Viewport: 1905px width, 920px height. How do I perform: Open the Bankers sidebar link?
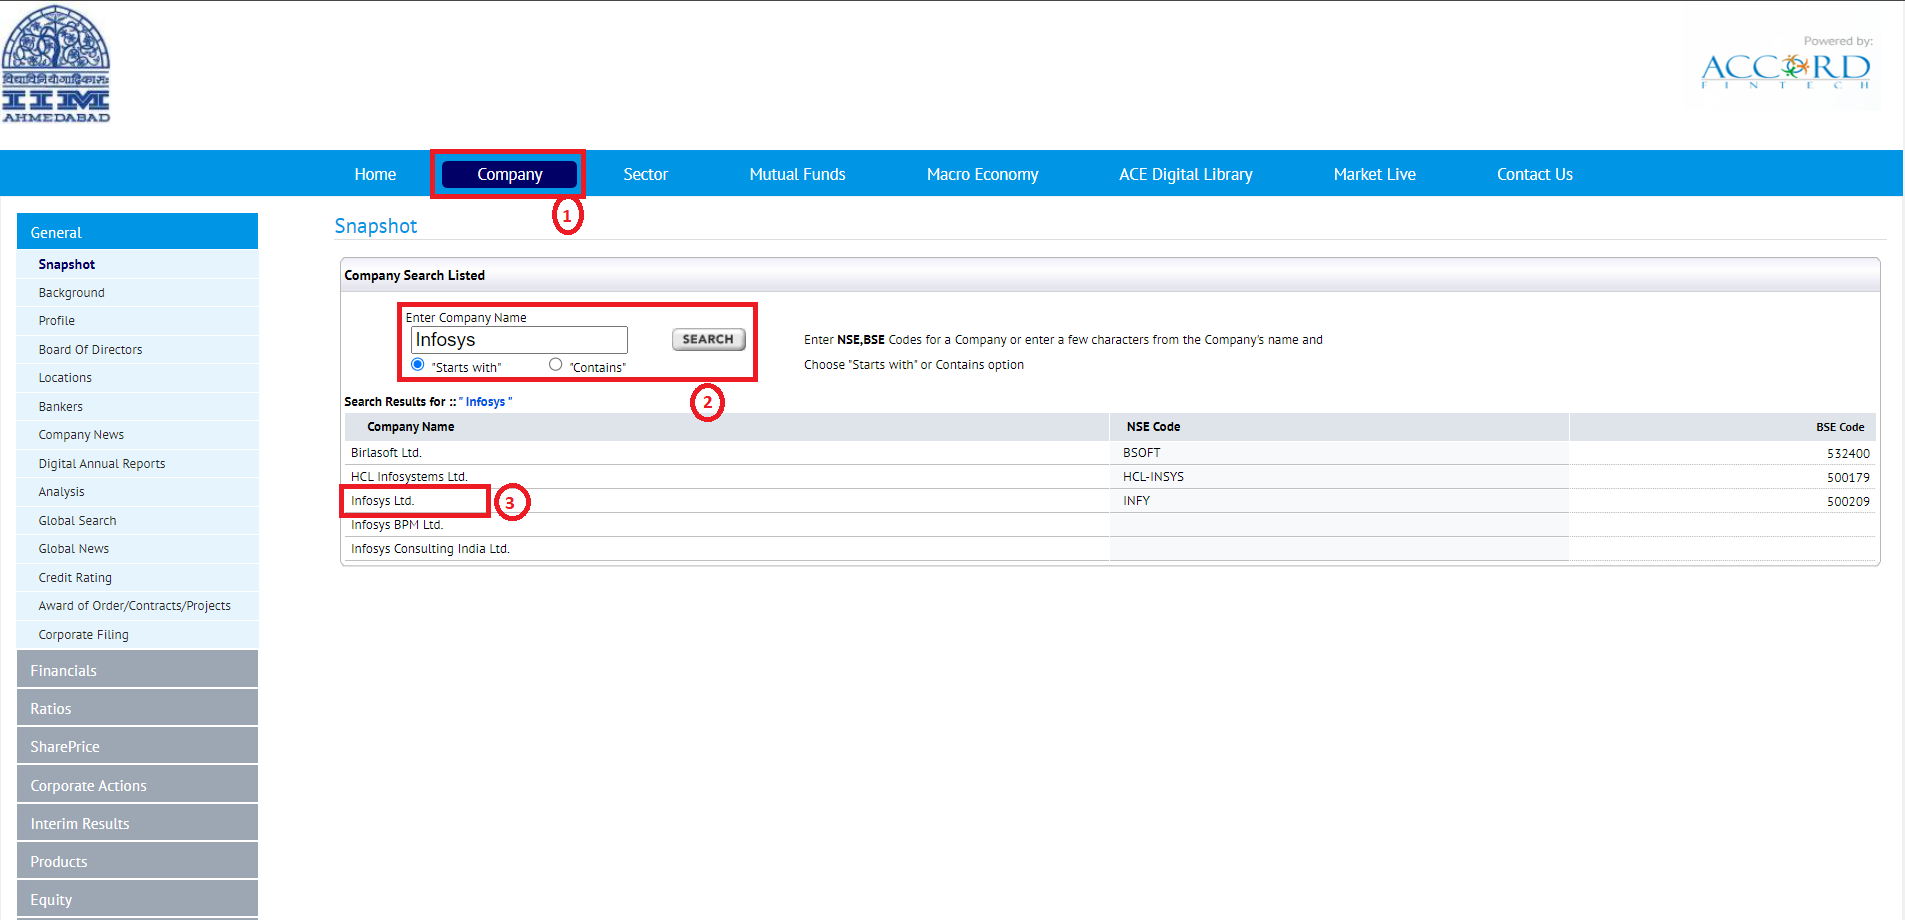click(61, 407)
